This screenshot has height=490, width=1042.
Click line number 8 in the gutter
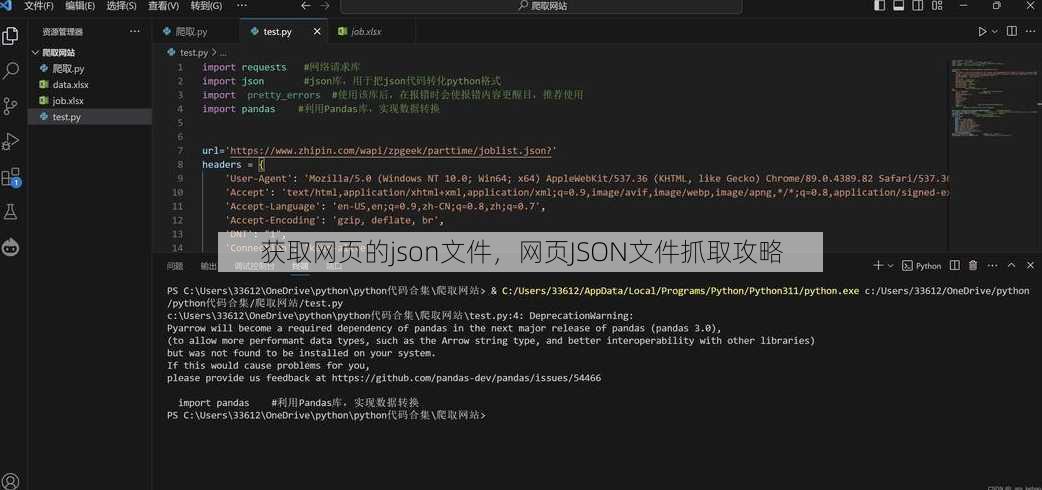(180, 164)
